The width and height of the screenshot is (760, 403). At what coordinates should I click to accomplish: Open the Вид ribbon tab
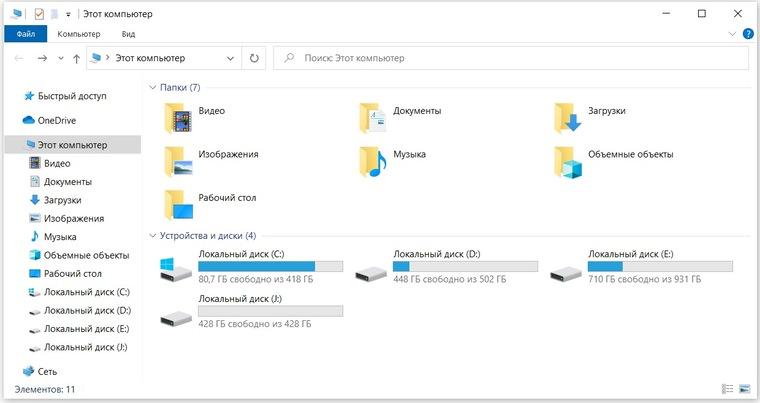click(x=128, y=34)
